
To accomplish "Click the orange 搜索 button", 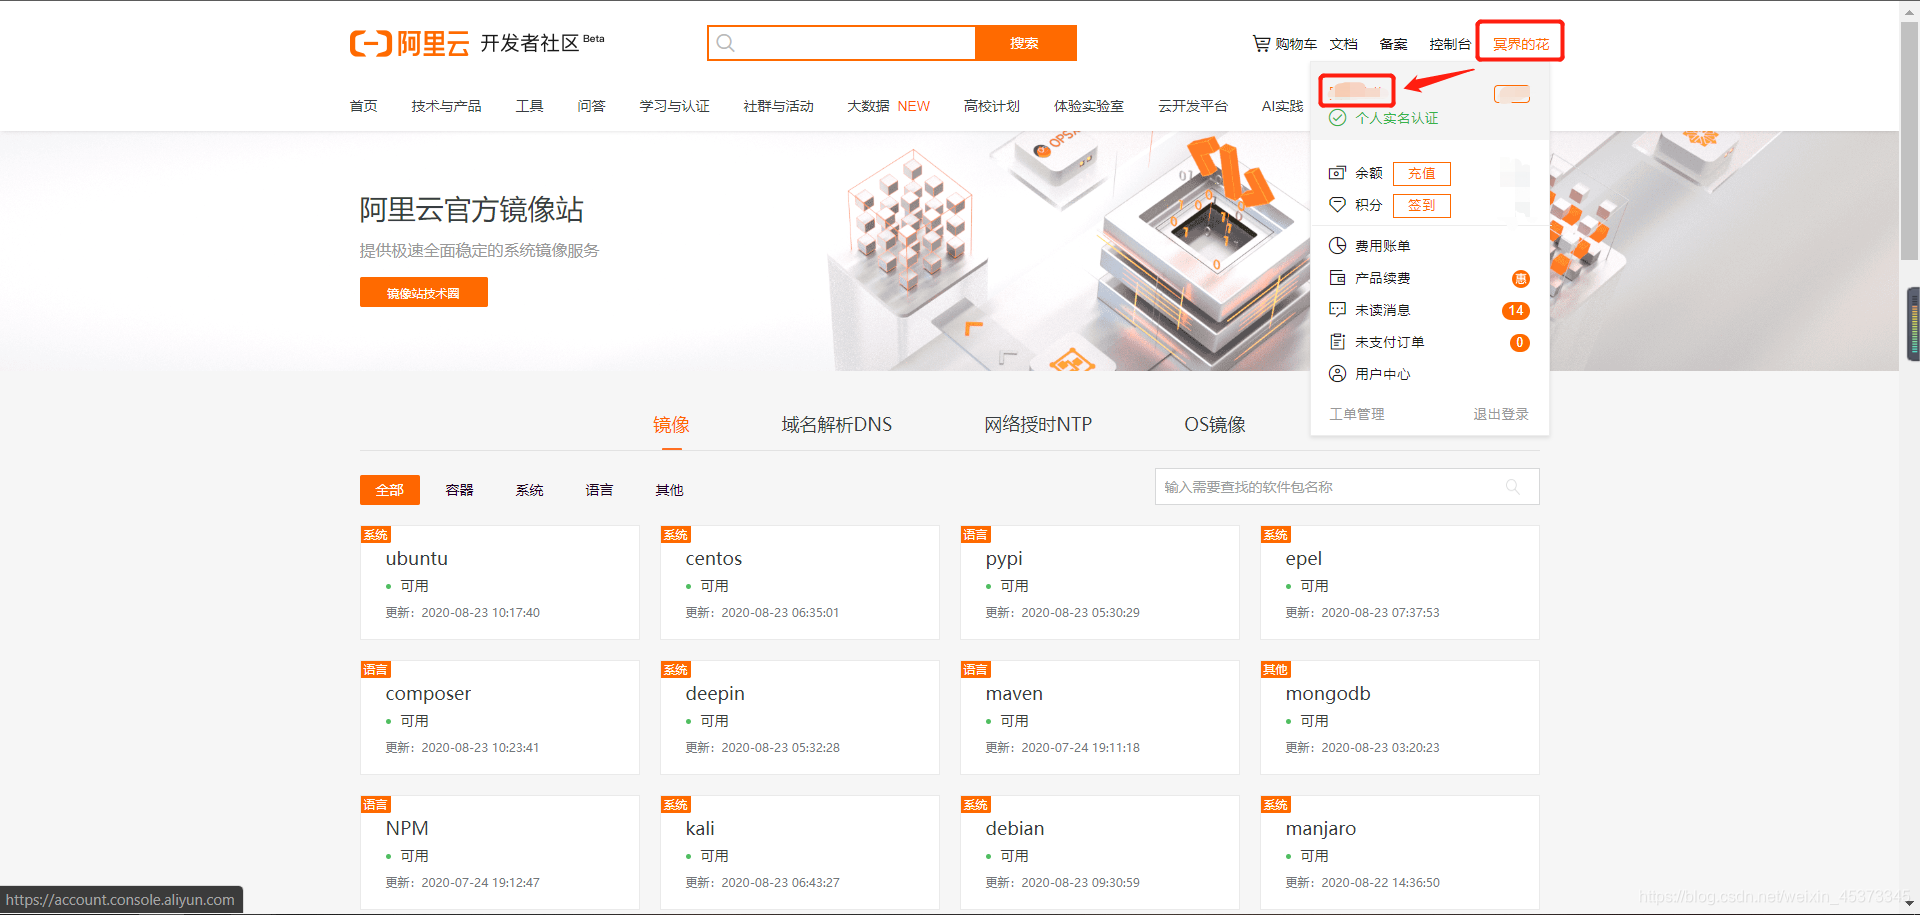I will [x=1025, y=43].
